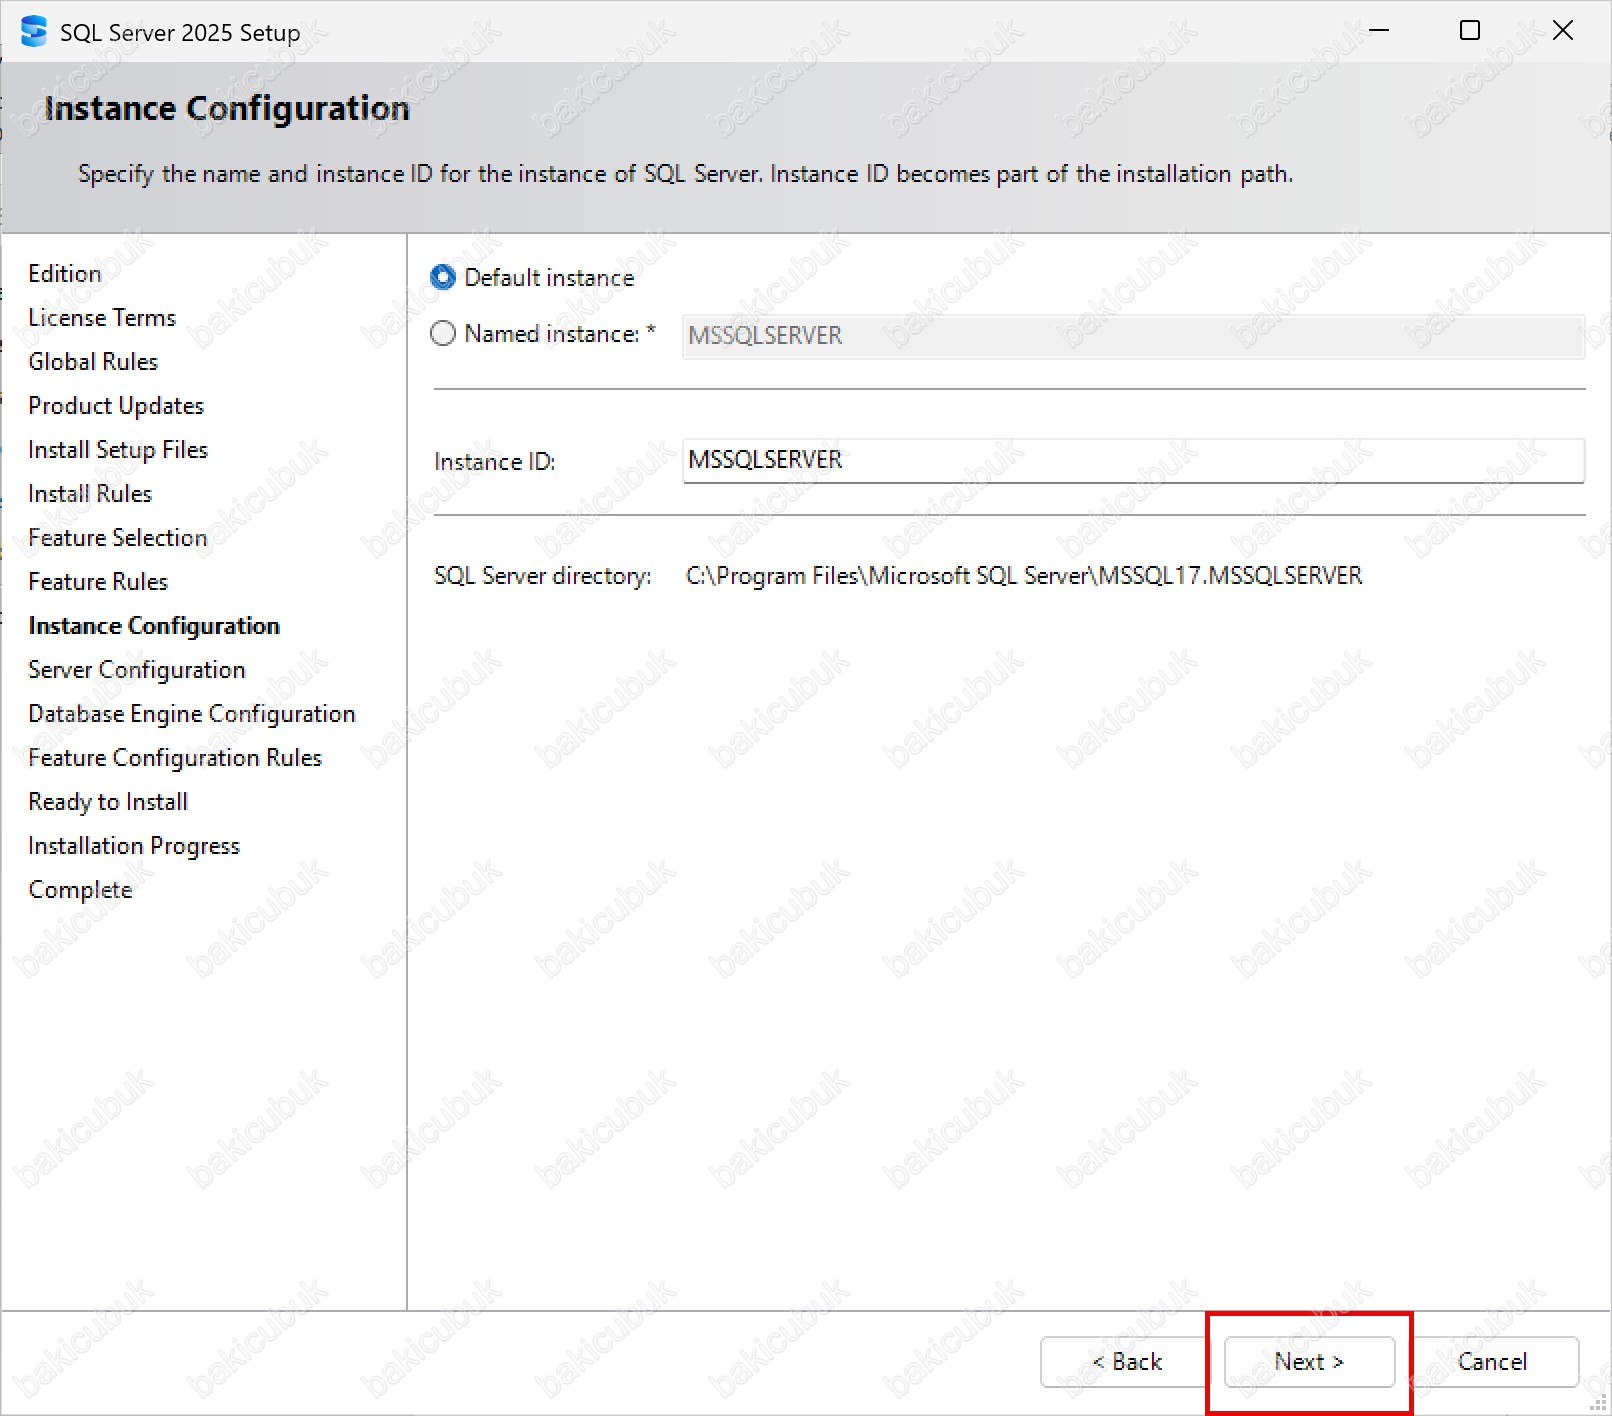Viewport: 1612px width, 1416px height.
Task: Click Global Rules in the sidebar
Action: [93, 362]
